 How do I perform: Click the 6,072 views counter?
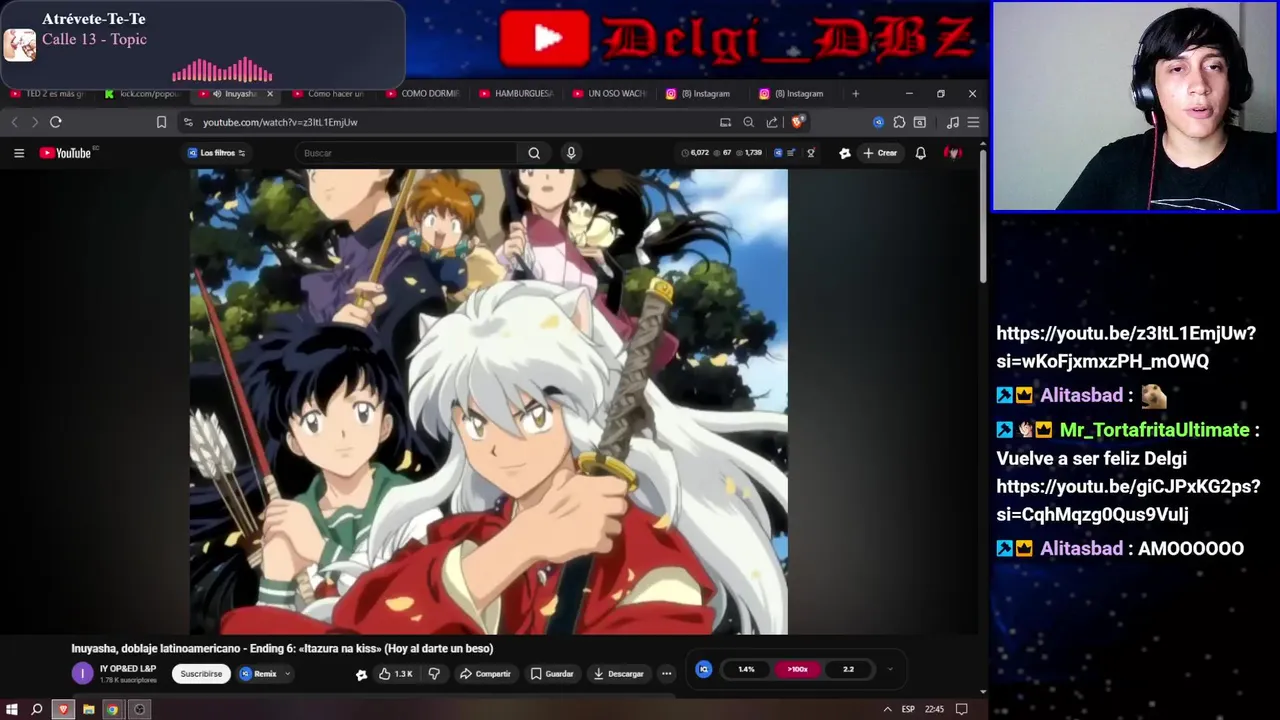(x=695, y=153)
